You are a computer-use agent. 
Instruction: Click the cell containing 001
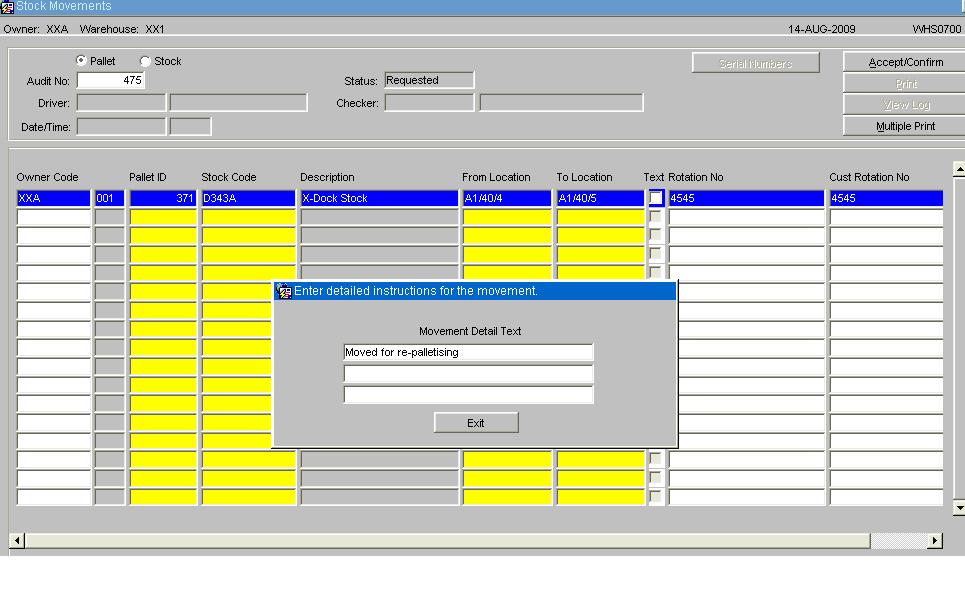[110, 198]
